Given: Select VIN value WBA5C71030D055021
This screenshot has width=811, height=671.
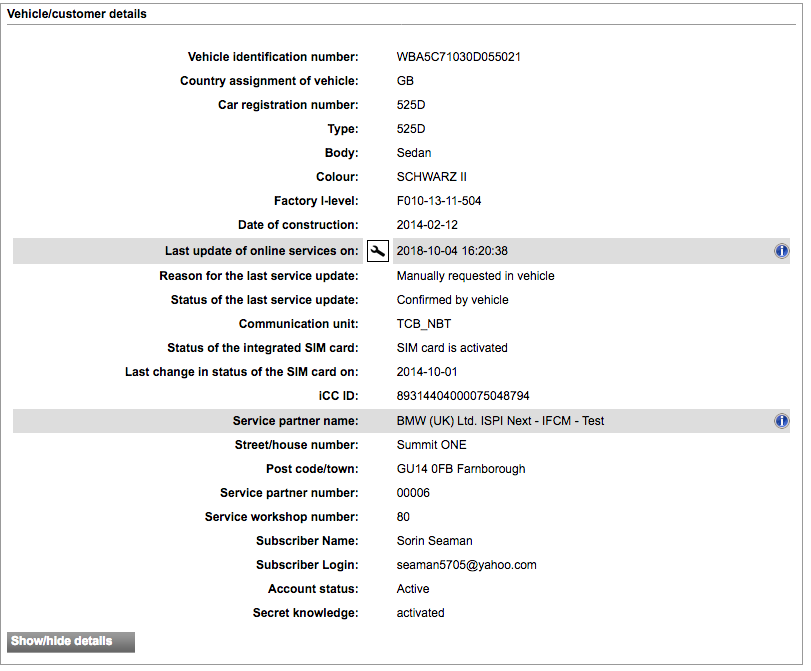Looking at the screenshot, I should point(458,57).
